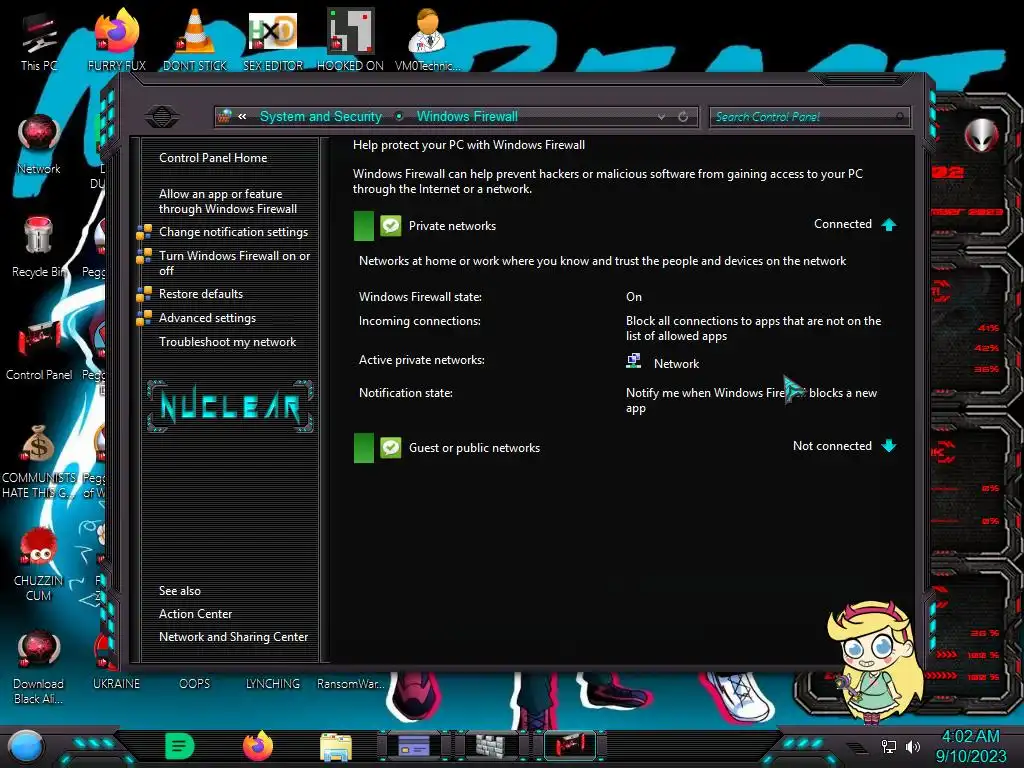Click shield icon beside Restore defaults
This screenshot has width=1024, height=768.
(144, 295)
